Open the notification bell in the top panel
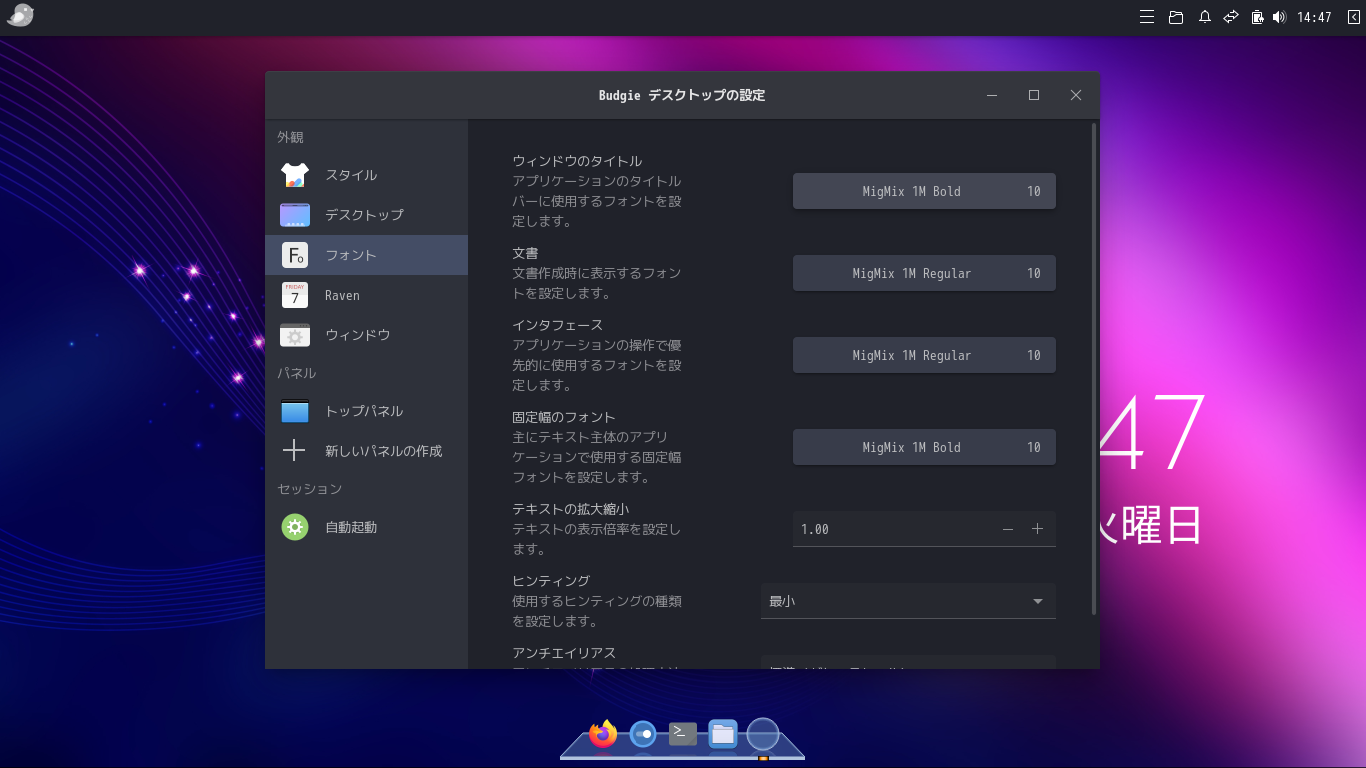 tap(1204, 17)
